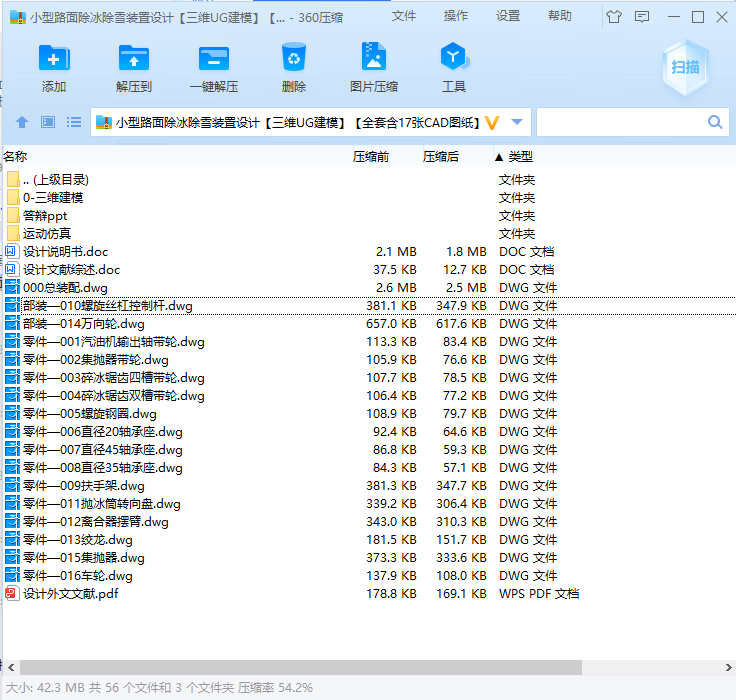Click the orange V mark in the address bar
Viewport: 736px width, 700px height.
coord(492,123)
